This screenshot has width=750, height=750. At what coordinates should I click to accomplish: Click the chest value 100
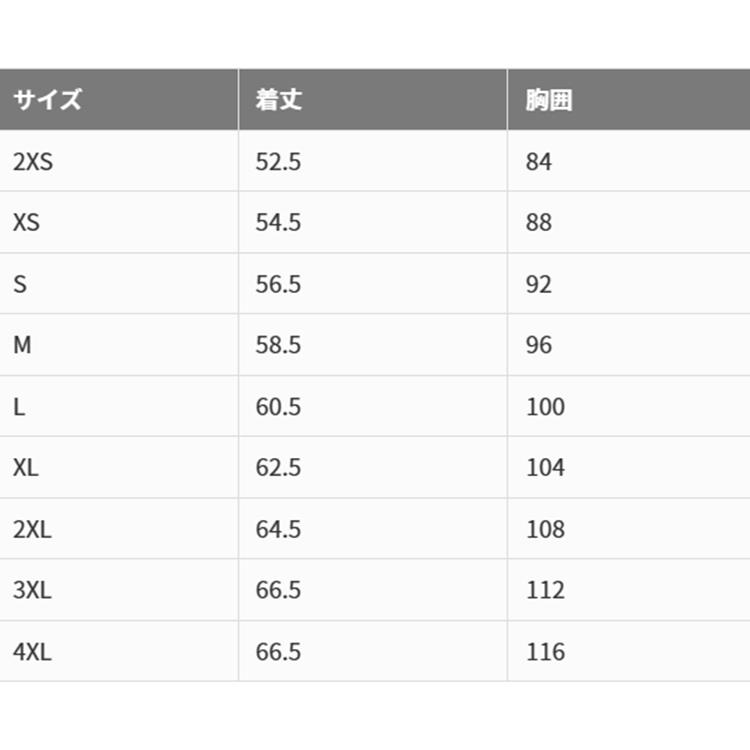pyautogui.click(x=545, y=407)
